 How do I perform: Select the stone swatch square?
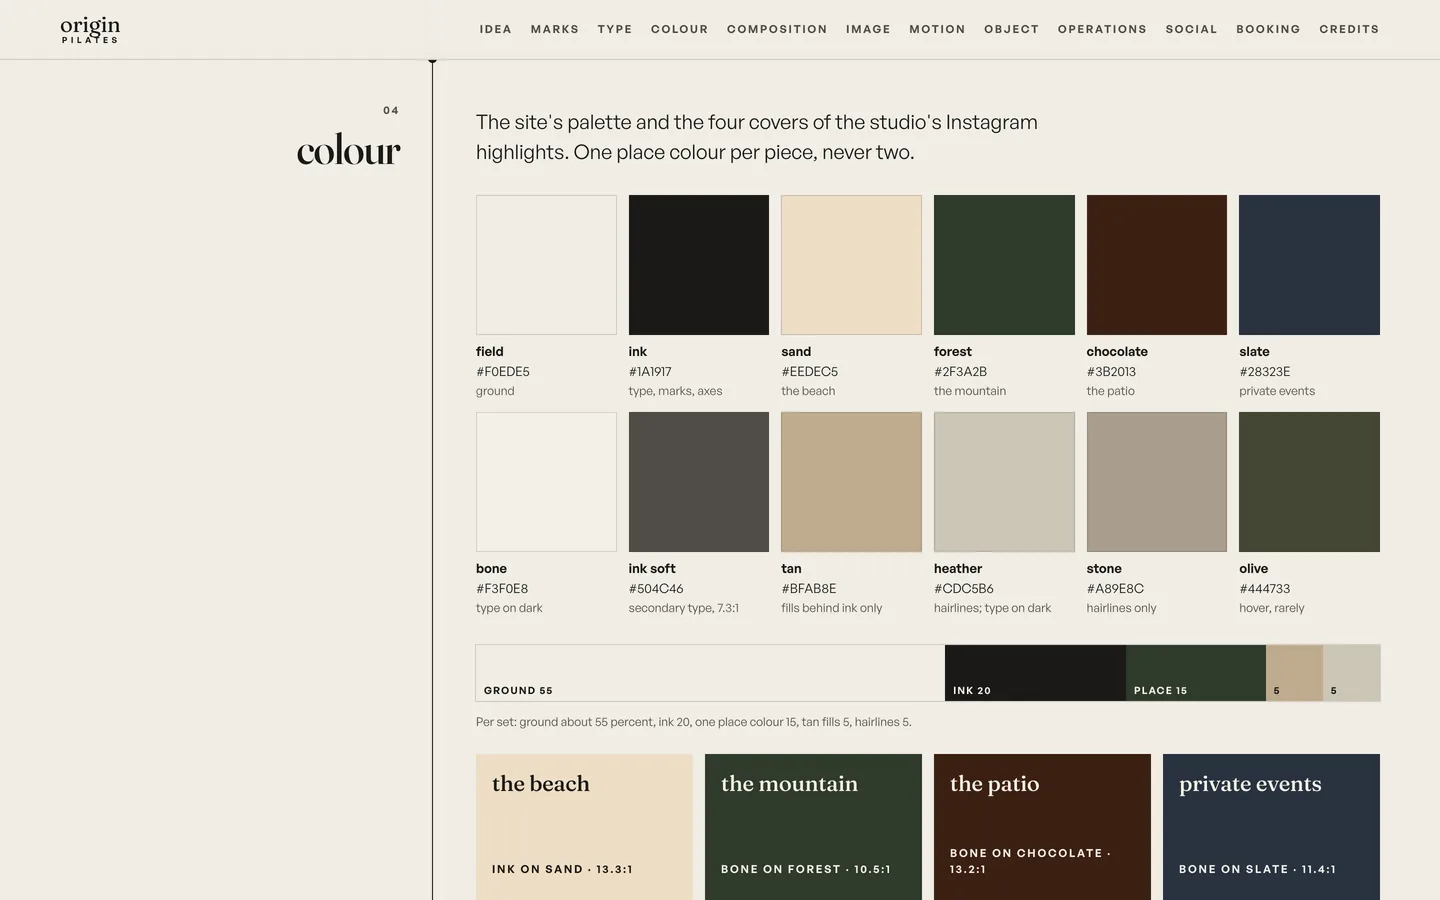pos(1157,482)
